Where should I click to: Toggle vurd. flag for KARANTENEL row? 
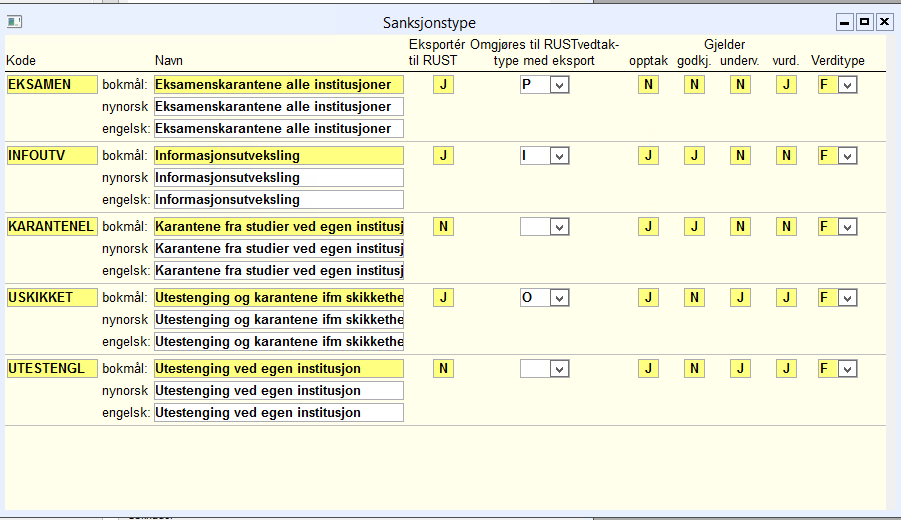click(x=786, y=226)
